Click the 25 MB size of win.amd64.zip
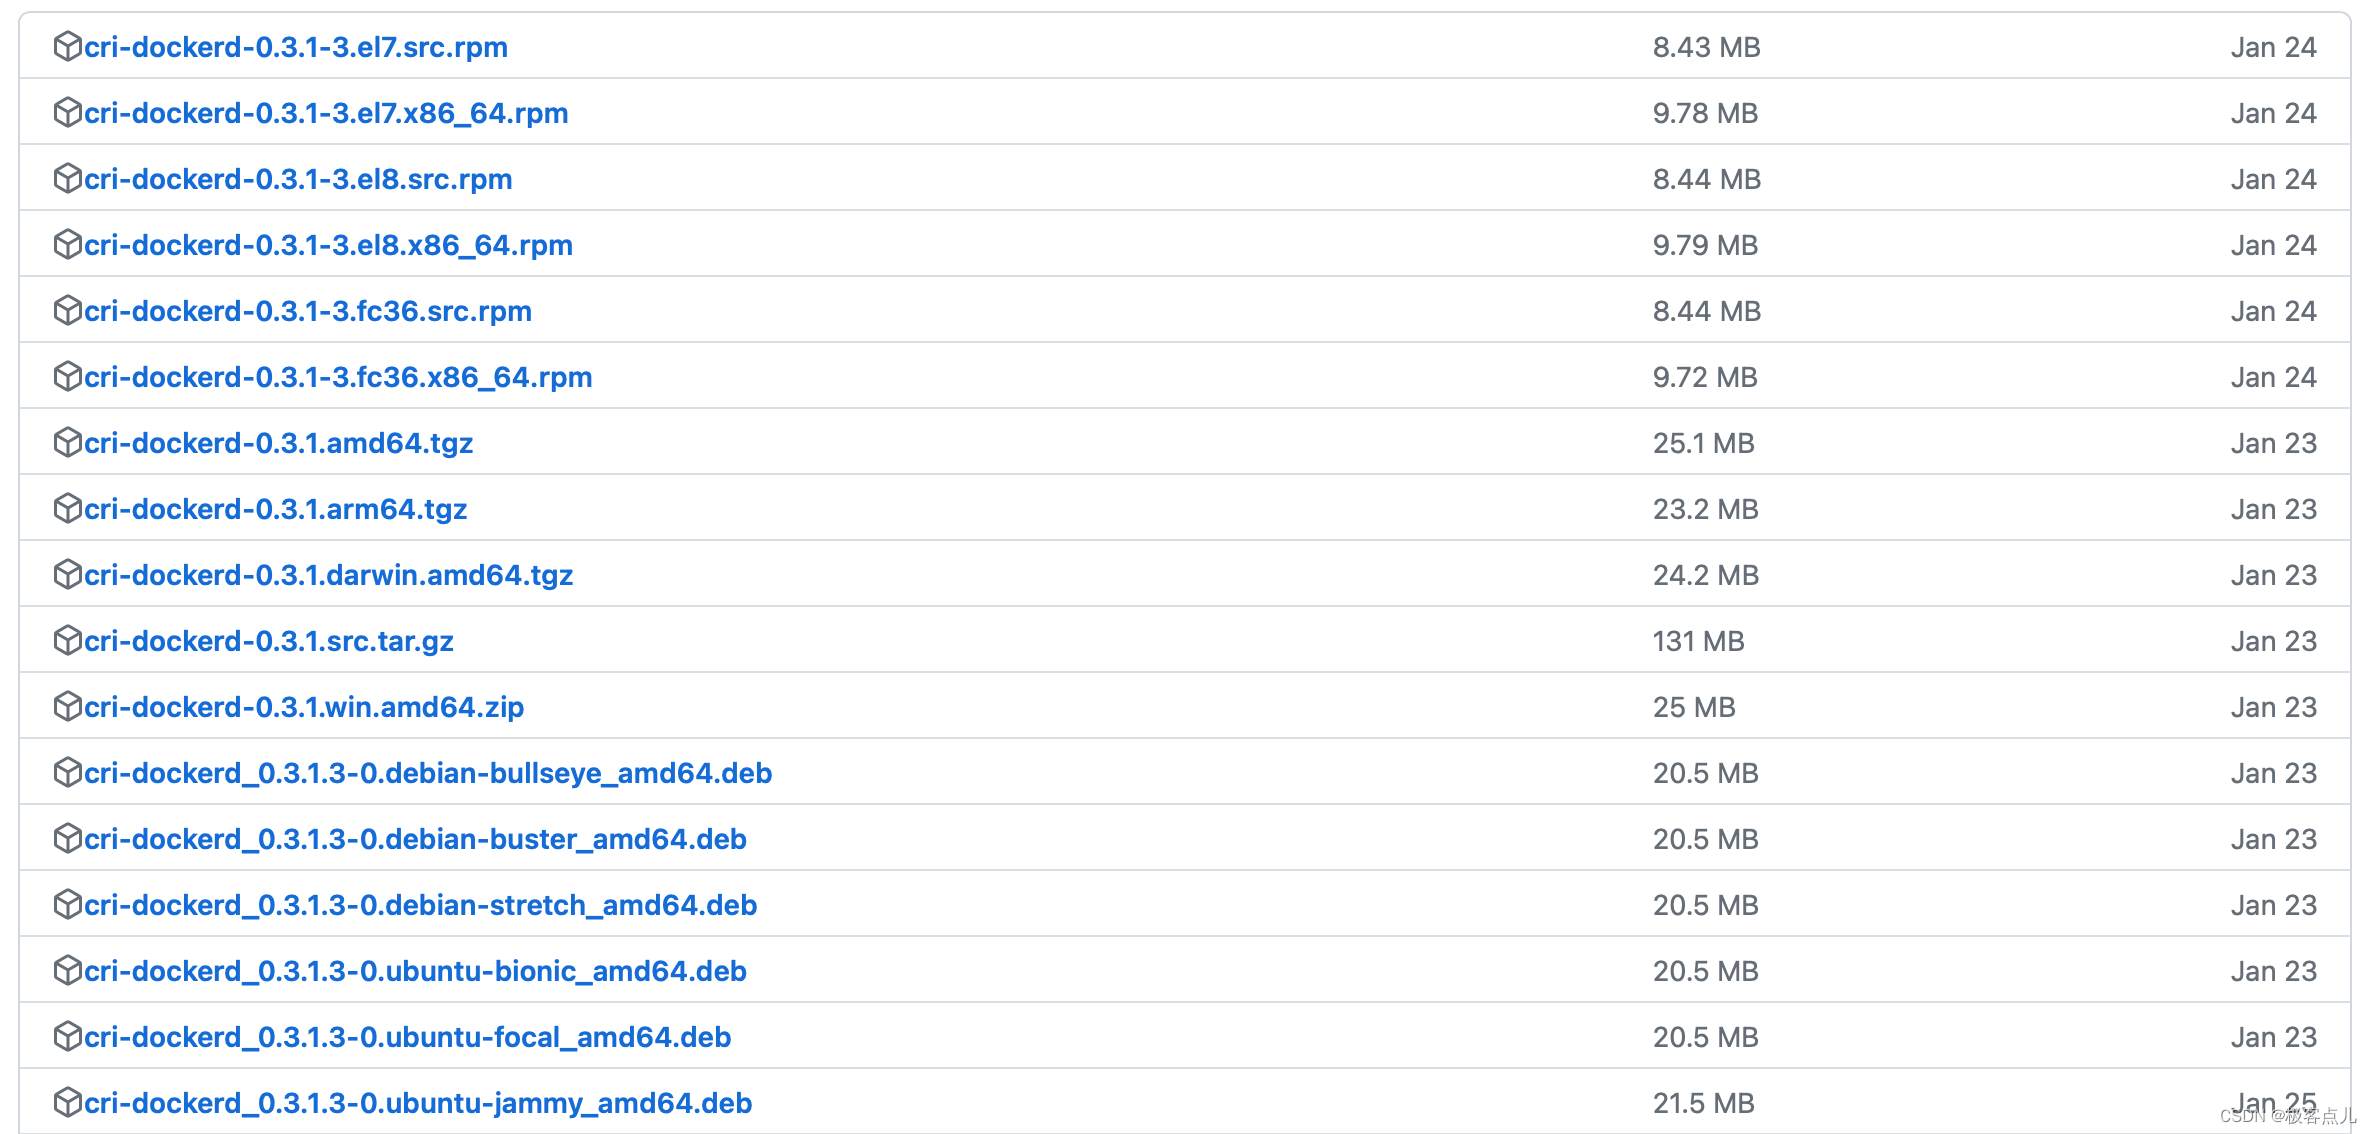Viewport: 2372px width, 1134px height. tap(1694, 707)
